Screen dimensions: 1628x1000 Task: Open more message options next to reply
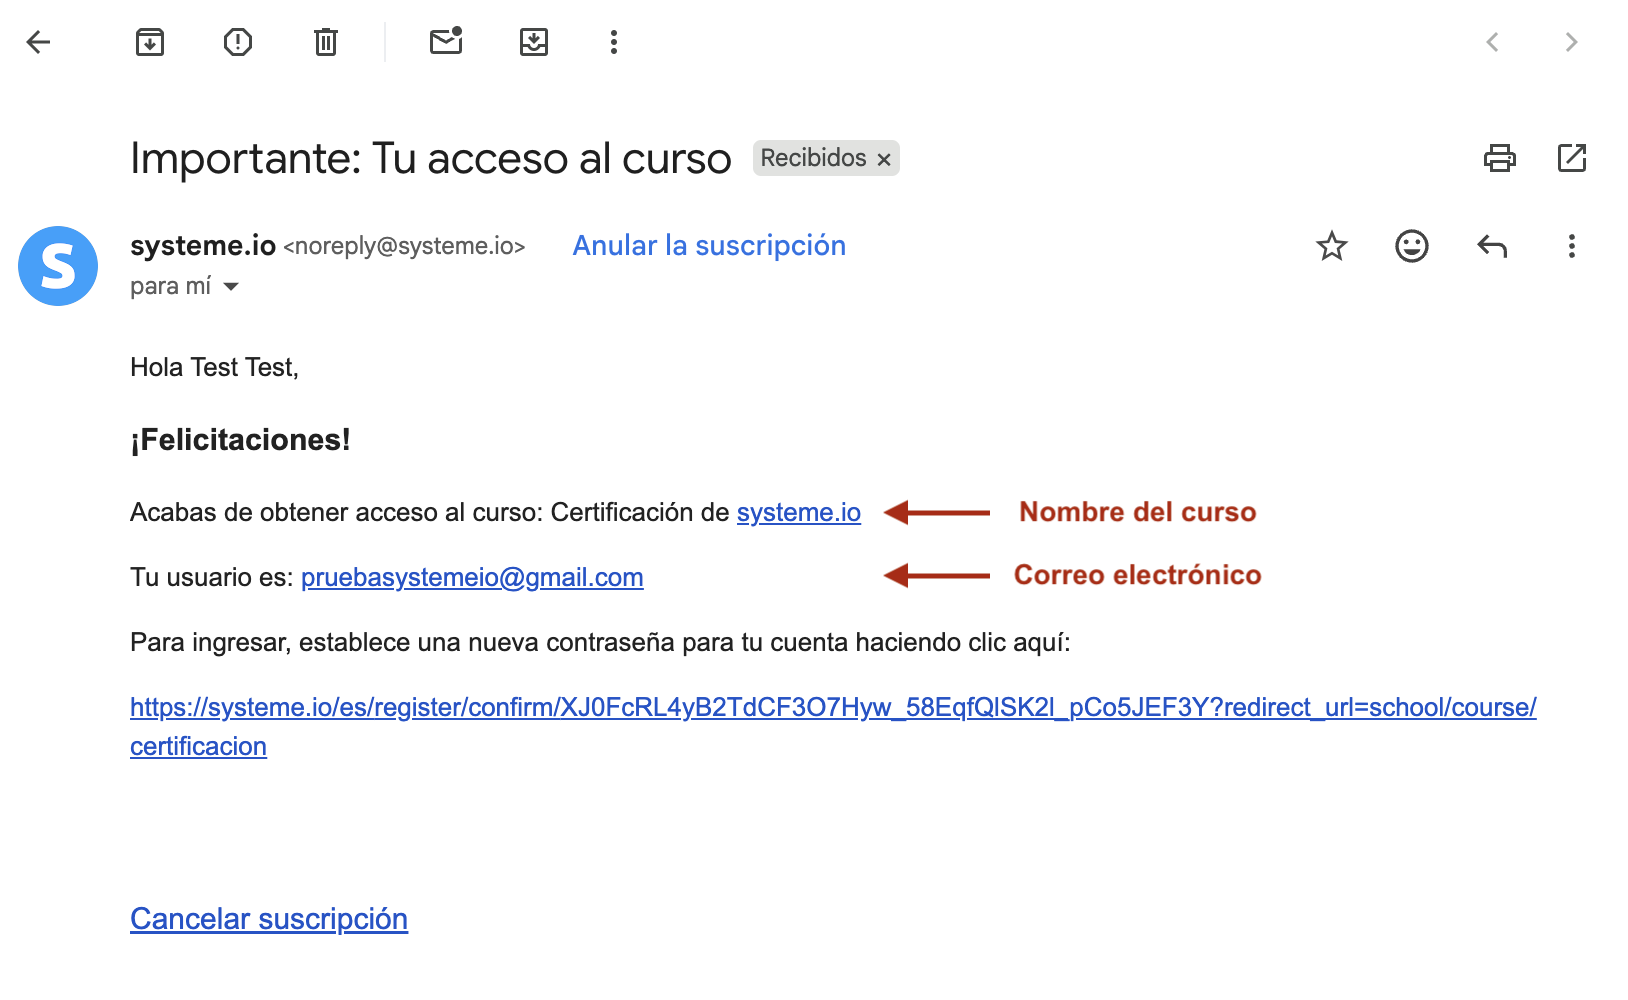(1572, 246)
